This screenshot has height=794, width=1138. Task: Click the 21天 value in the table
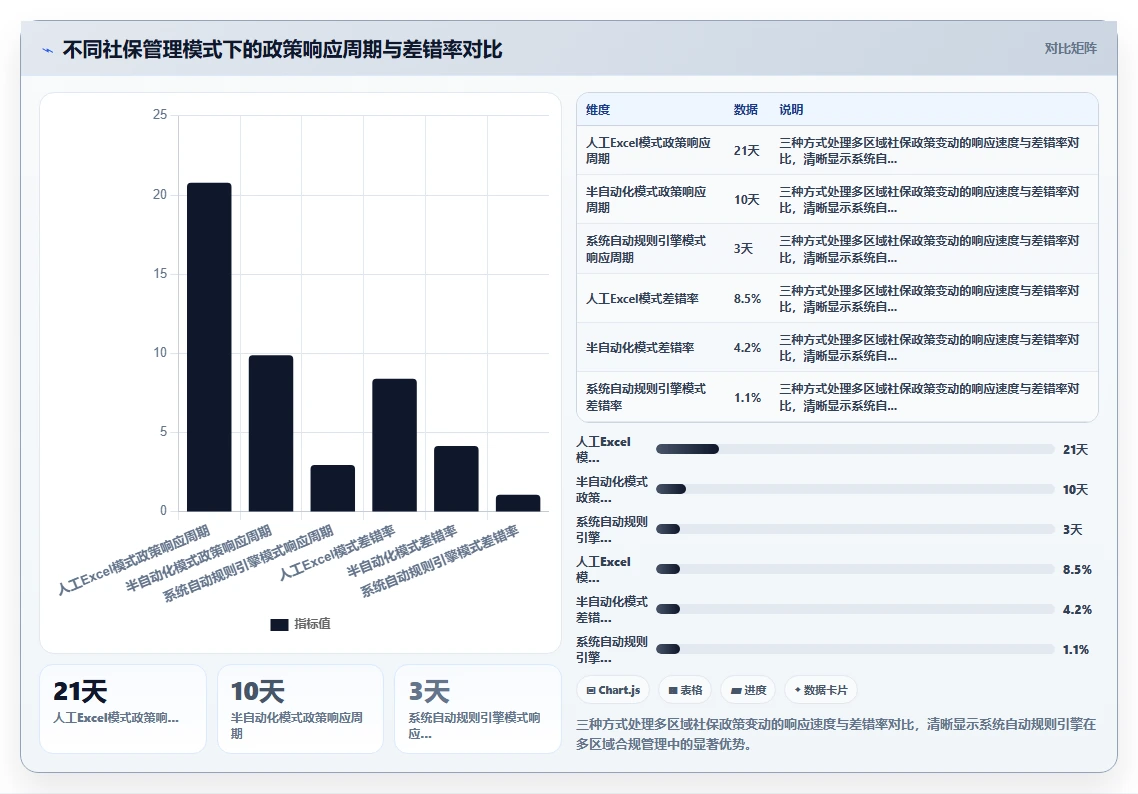click(x=746, y=150)
